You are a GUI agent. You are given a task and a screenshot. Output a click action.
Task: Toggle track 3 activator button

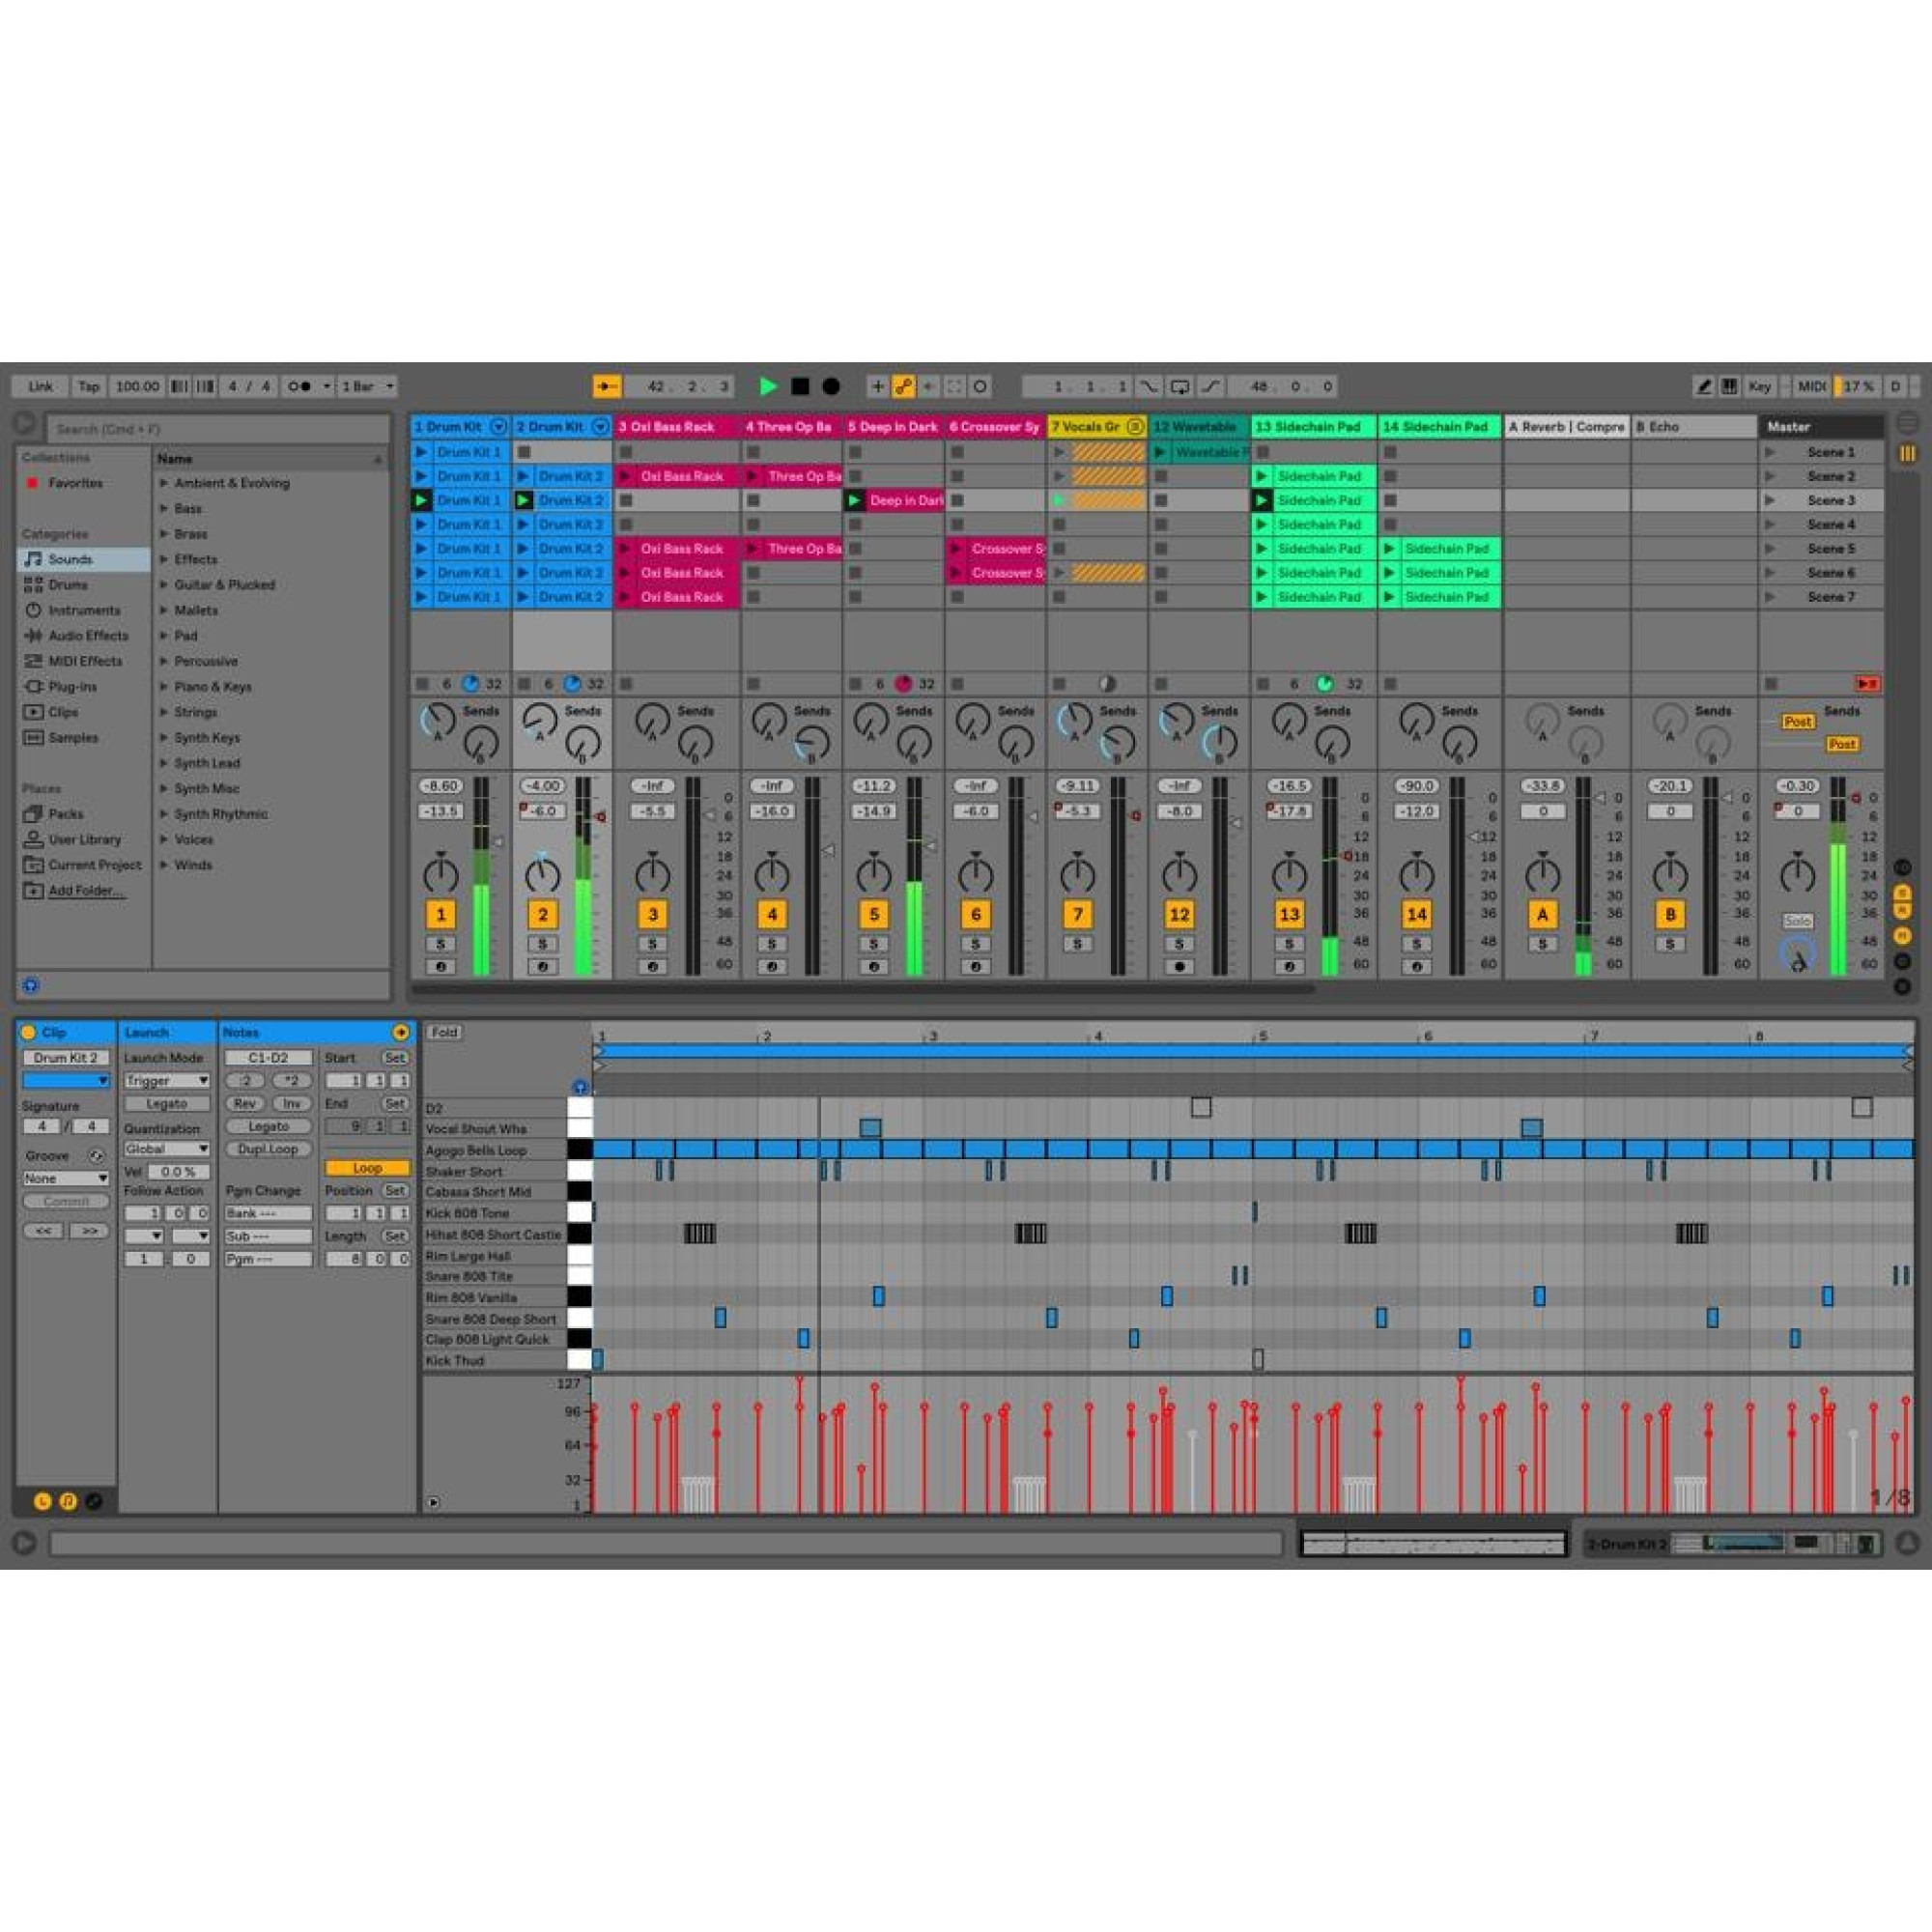click(652, 914)
